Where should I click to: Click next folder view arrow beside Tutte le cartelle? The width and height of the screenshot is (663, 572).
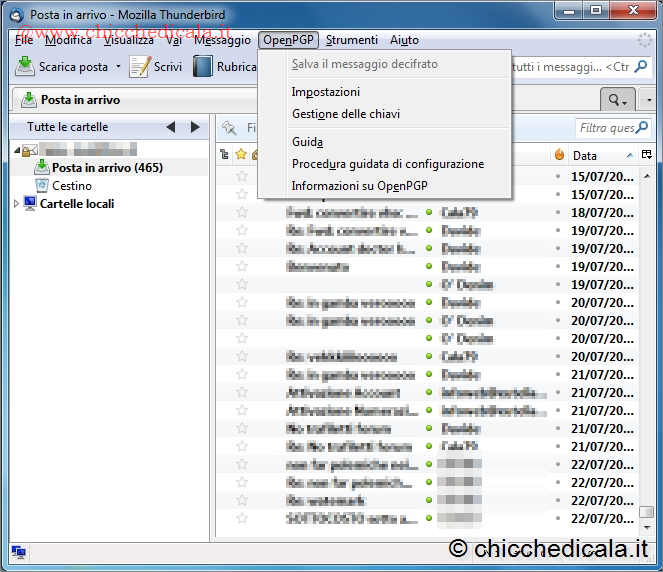(195, 127)
